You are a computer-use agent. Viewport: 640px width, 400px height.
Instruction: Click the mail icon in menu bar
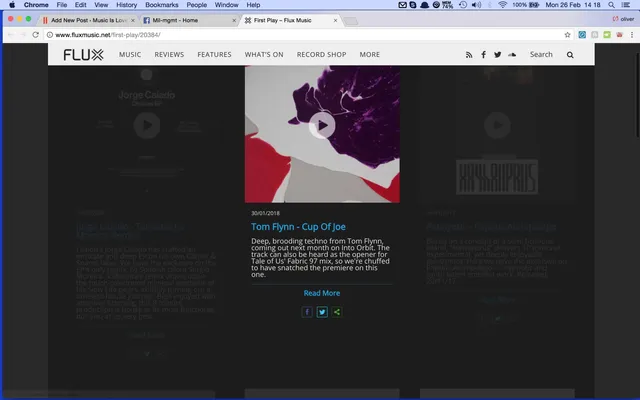coord(402,5)
